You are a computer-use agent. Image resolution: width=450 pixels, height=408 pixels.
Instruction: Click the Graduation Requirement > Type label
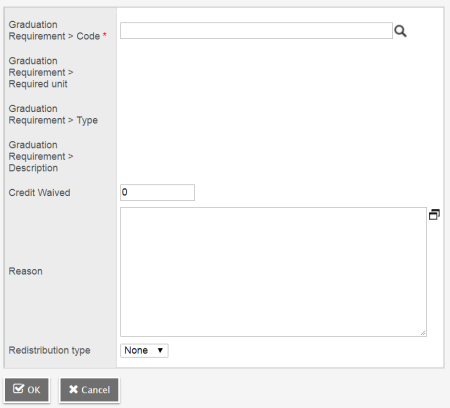coord(53,114)
